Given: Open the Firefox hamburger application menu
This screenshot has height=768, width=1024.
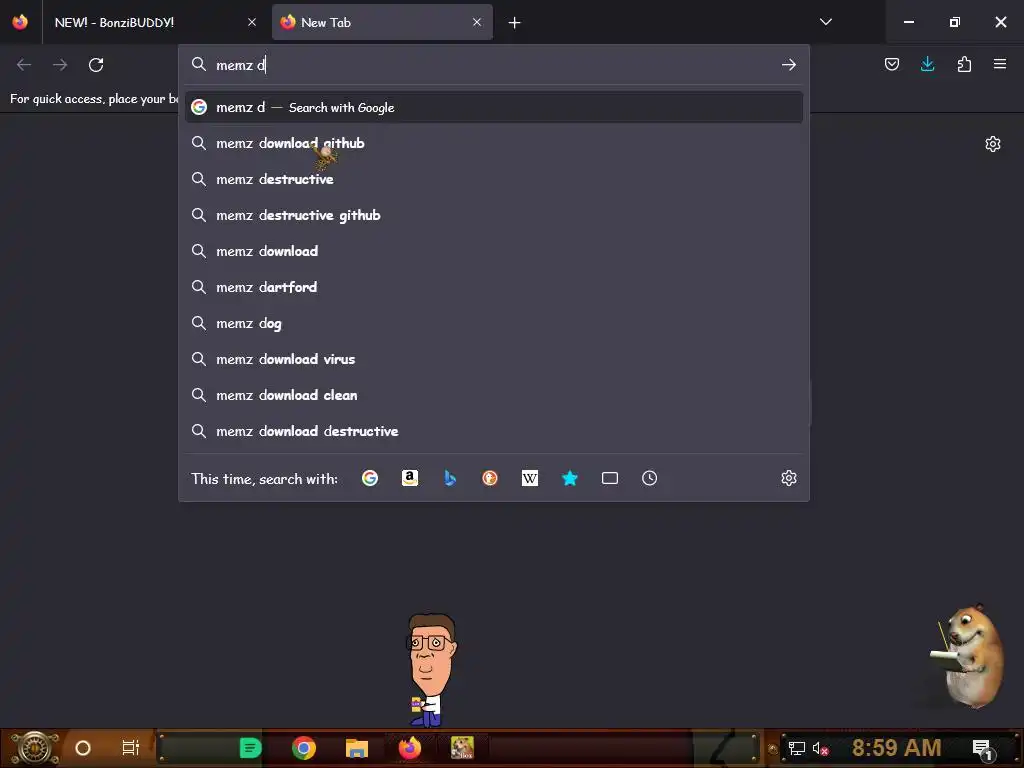Looking at the screenshot, I should 1000,64.
